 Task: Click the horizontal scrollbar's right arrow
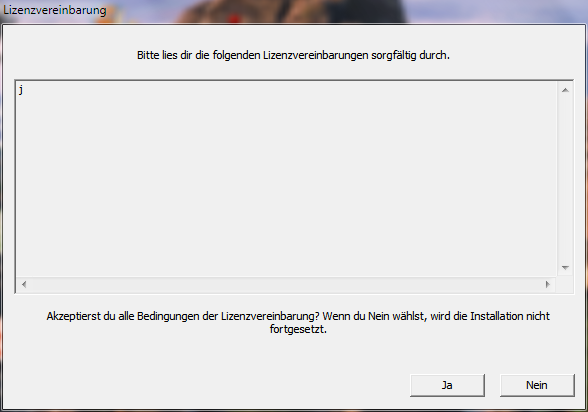(x=548, y=285)
